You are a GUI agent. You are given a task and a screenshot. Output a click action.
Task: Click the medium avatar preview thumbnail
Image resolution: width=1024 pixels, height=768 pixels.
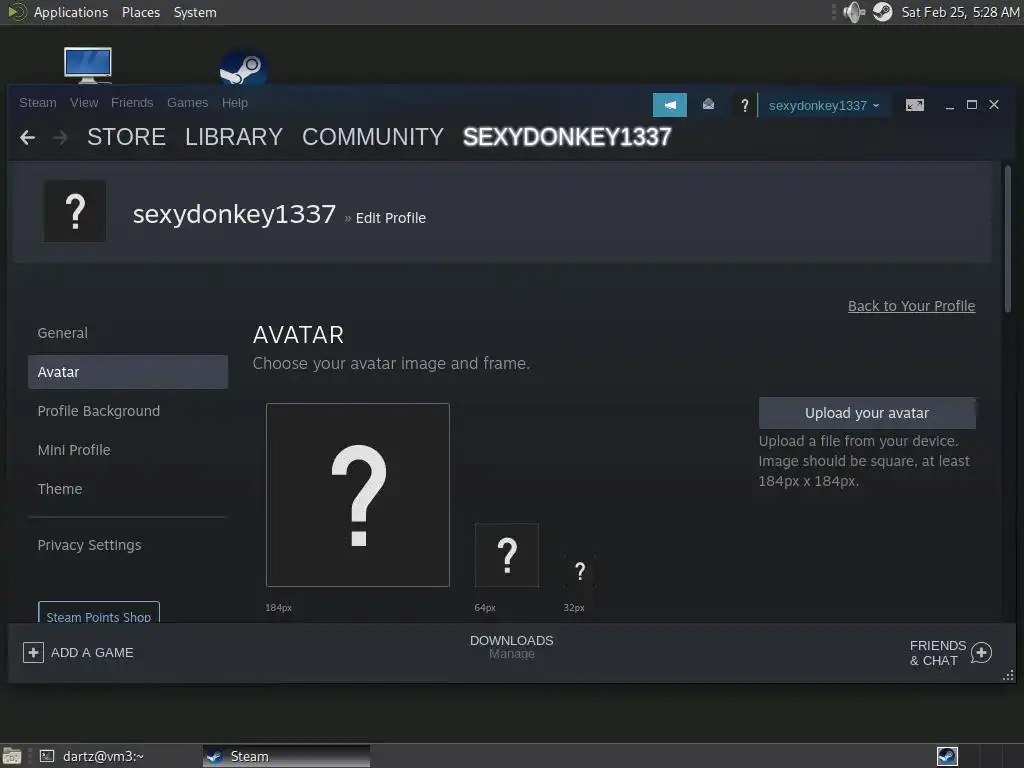point(507,555)
